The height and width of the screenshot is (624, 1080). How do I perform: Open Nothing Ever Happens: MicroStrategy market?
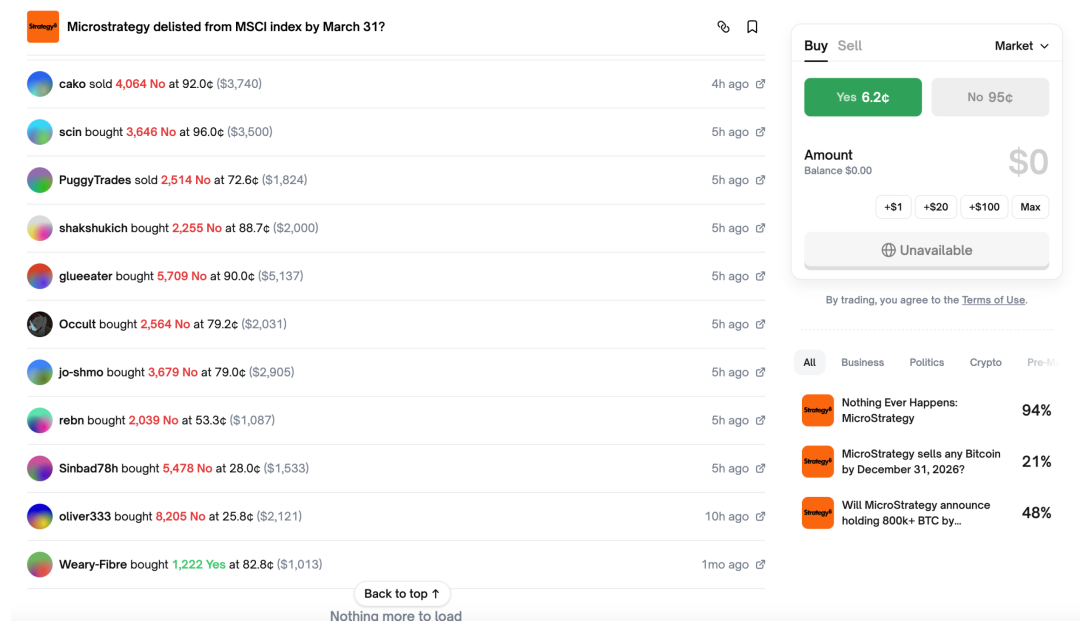pyautogui.click(x=926, y=410)
